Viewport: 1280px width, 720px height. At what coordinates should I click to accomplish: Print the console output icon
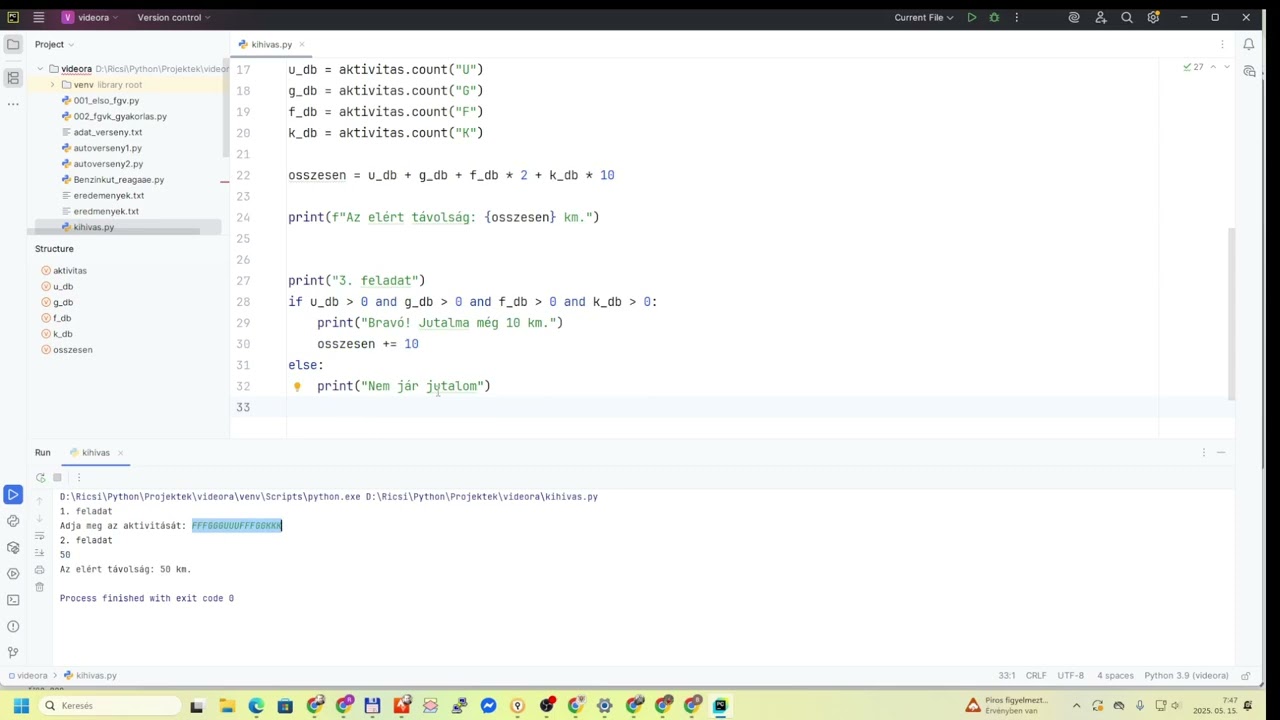(x=39, y=570)
